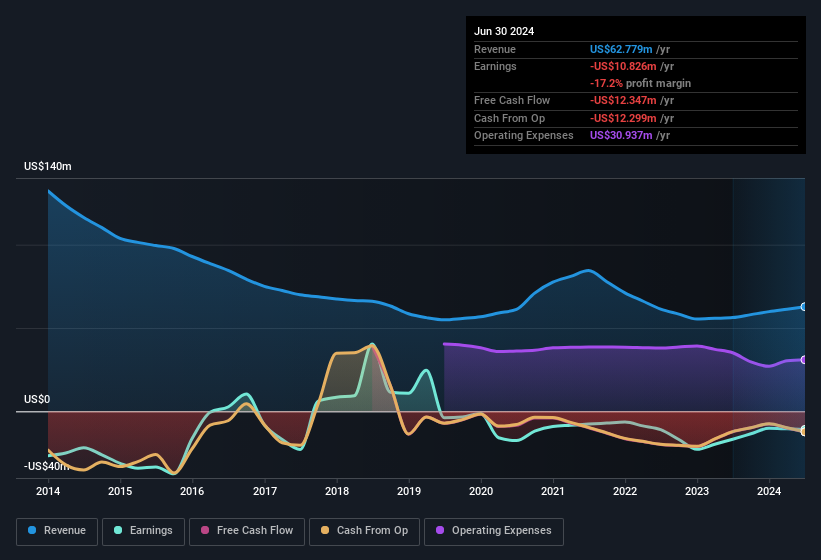Hide the Operating Expenses series
The width and height of the screenshot is (821, 560).
494,531
